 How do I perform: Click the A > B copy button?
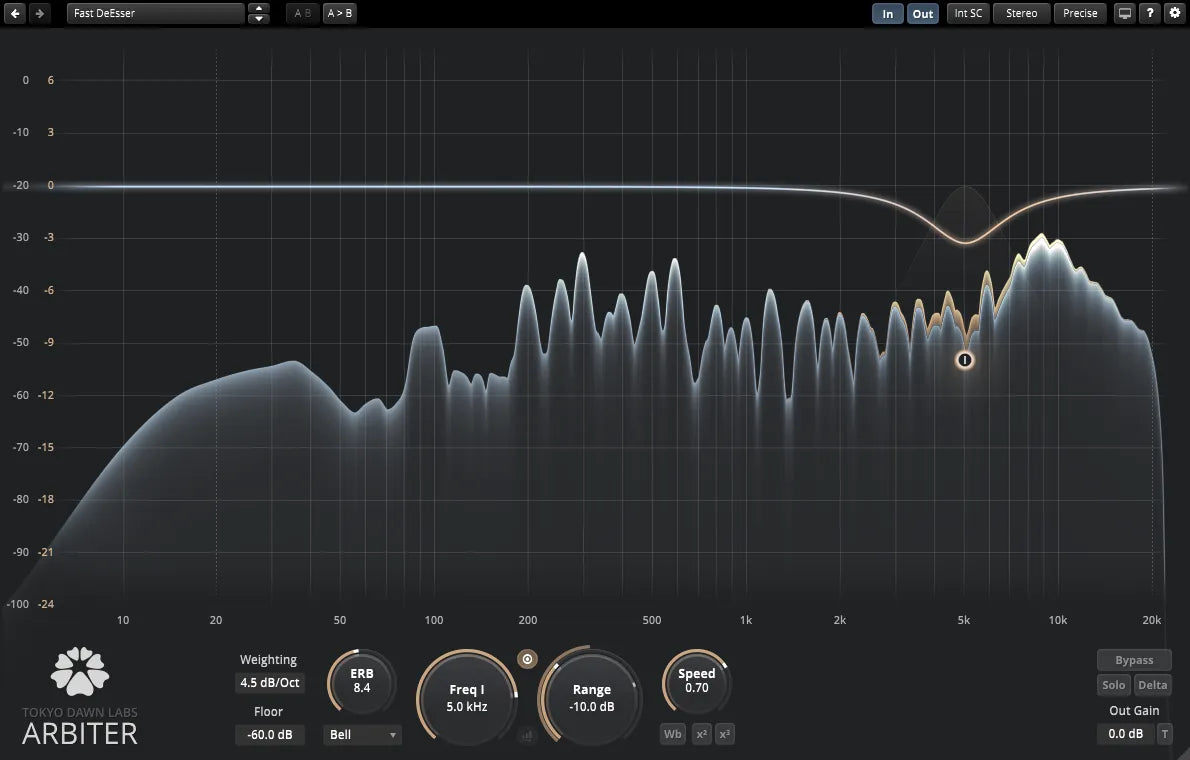340,13
